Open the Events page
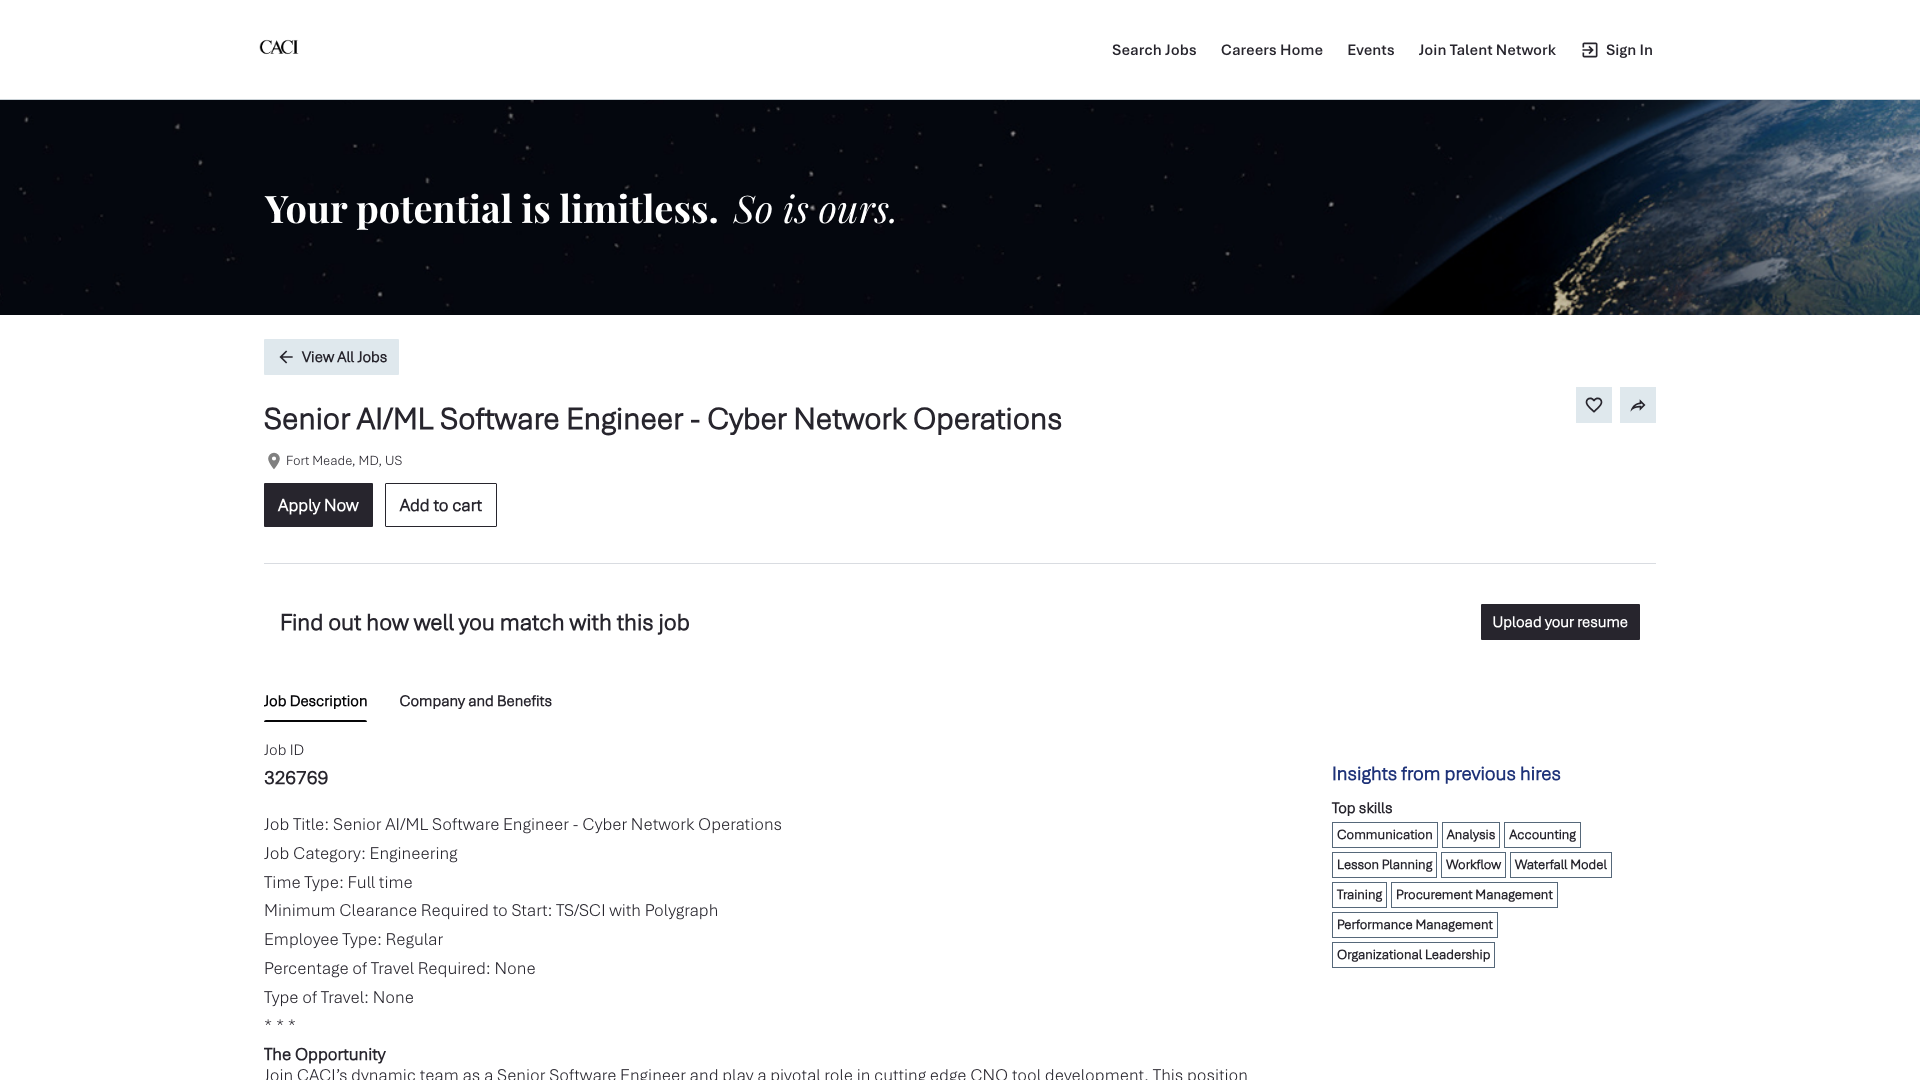Image resolution: width=1920 pixels, height=1080 pixels. click(x=1370, y=50)
